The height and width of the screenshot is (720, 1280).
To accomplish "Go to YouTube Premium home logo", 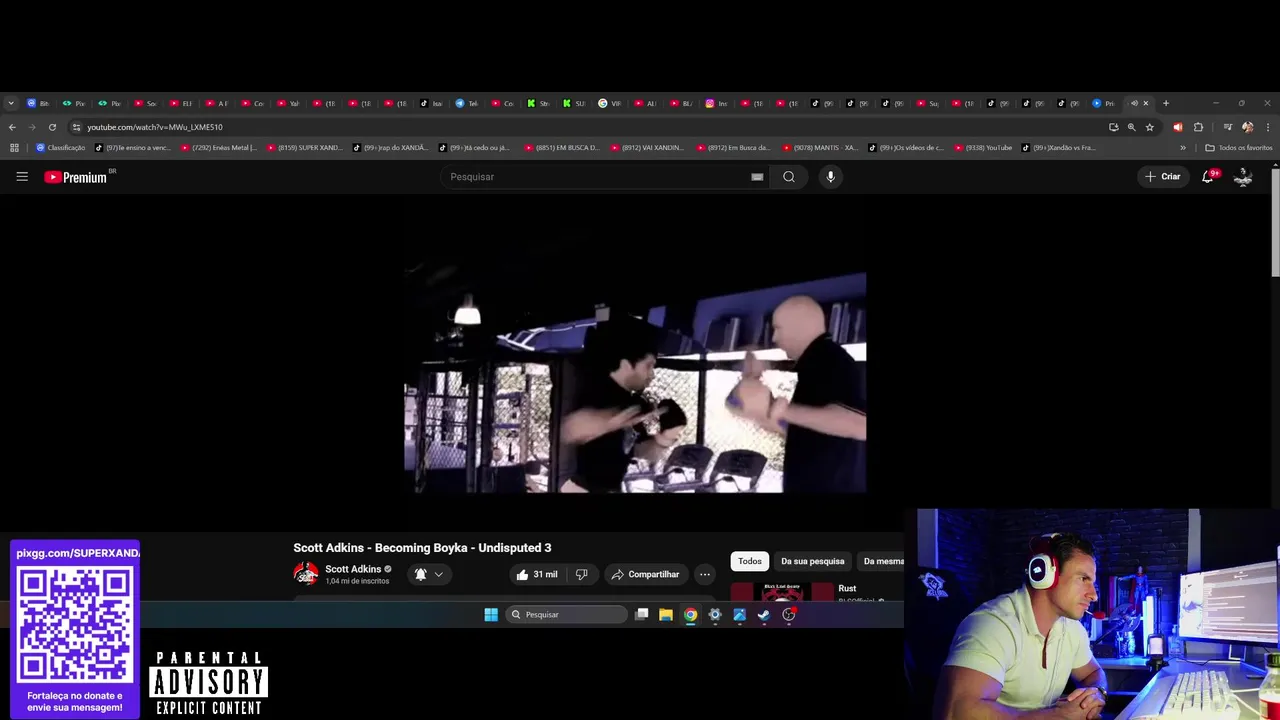I will tap(80, 177).
